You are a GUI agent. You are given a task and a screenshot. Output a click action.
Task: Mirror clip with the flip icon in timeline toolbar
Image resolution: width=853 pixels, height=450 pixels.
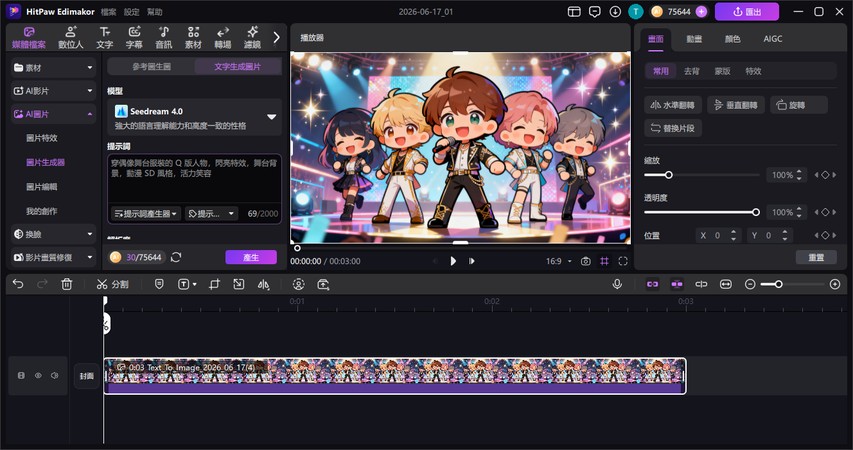263,284
